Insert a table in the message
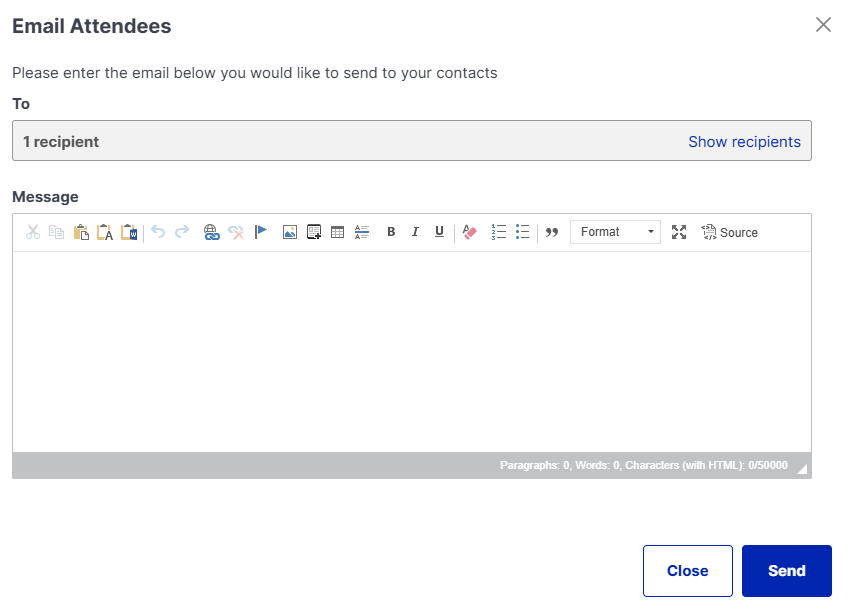Screen dimensions: 863x615 pos(338,232)
